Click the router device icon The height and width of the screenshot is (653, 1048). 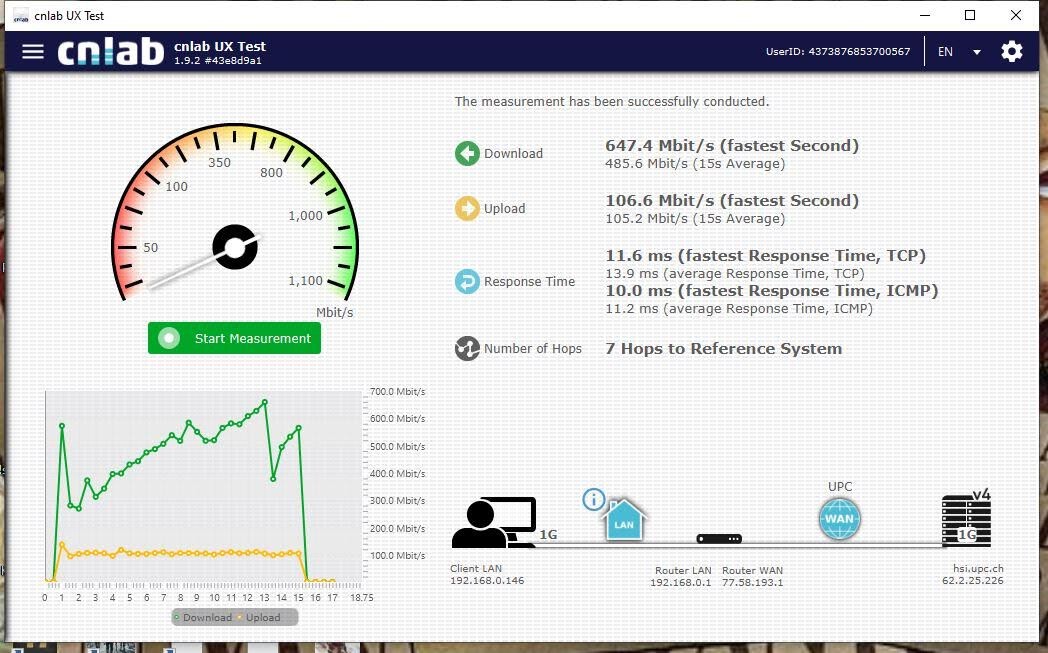[x=719, y=539]
